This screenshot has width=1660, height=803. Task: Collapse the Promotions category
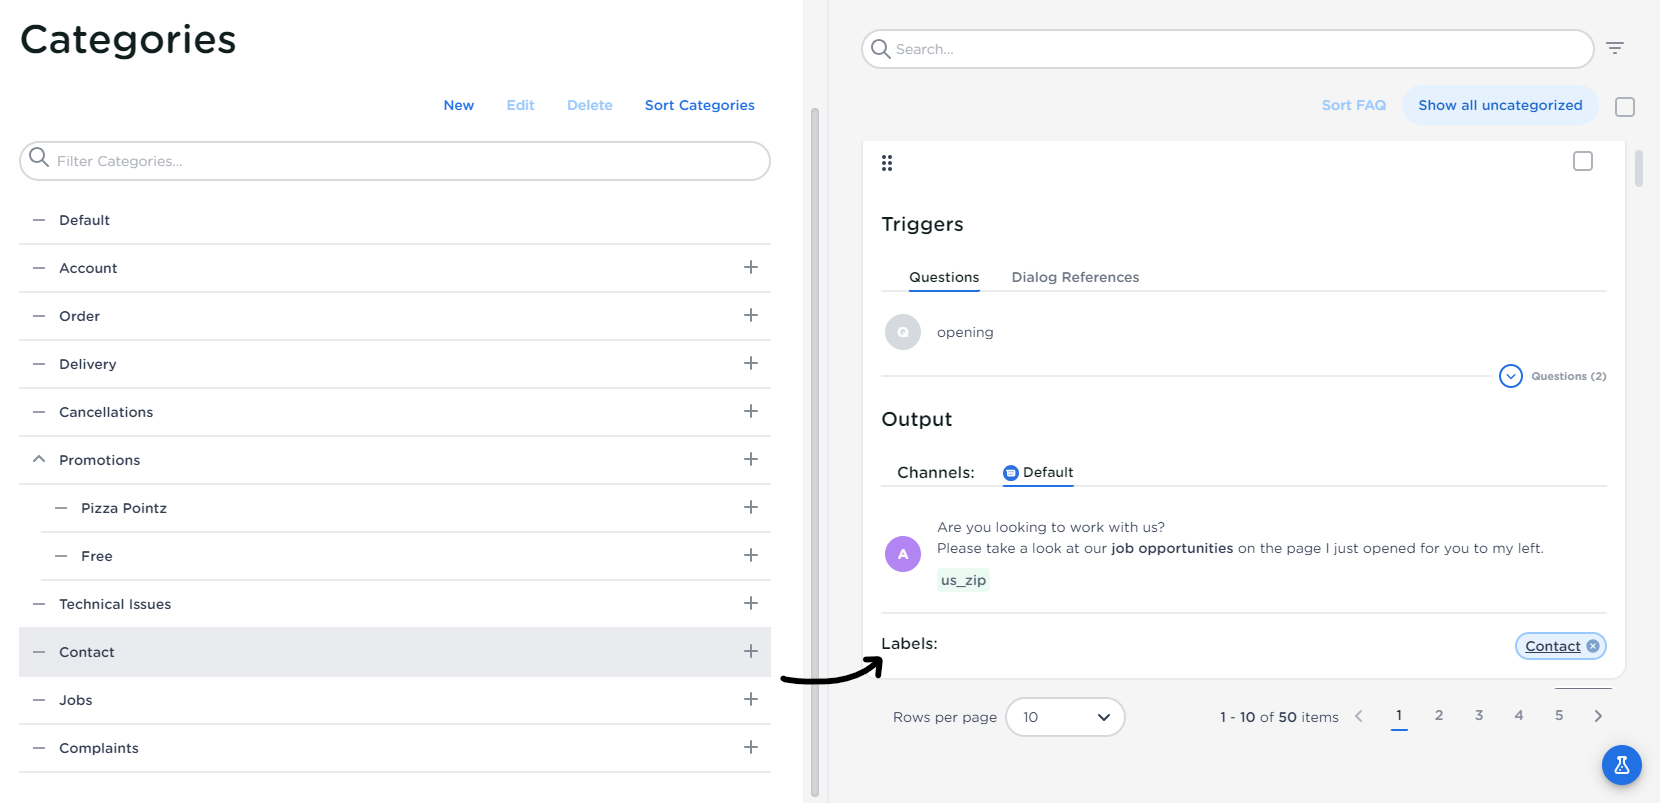[x=39, y=460]
